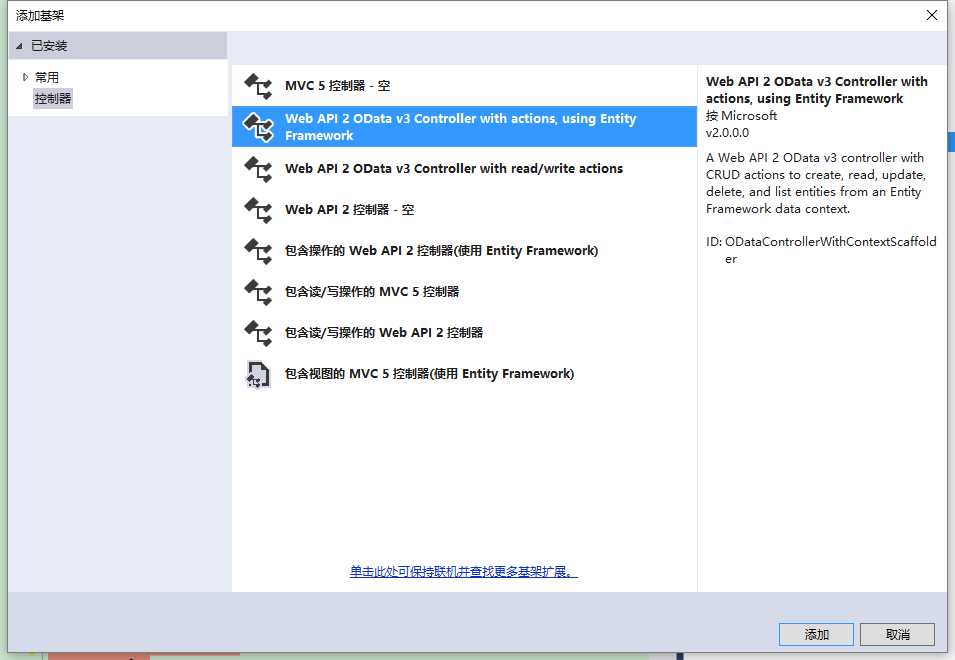
Task: Open the 单击此处可保持联机并查找更多基架扩展 link
Action: pos(463,572)
